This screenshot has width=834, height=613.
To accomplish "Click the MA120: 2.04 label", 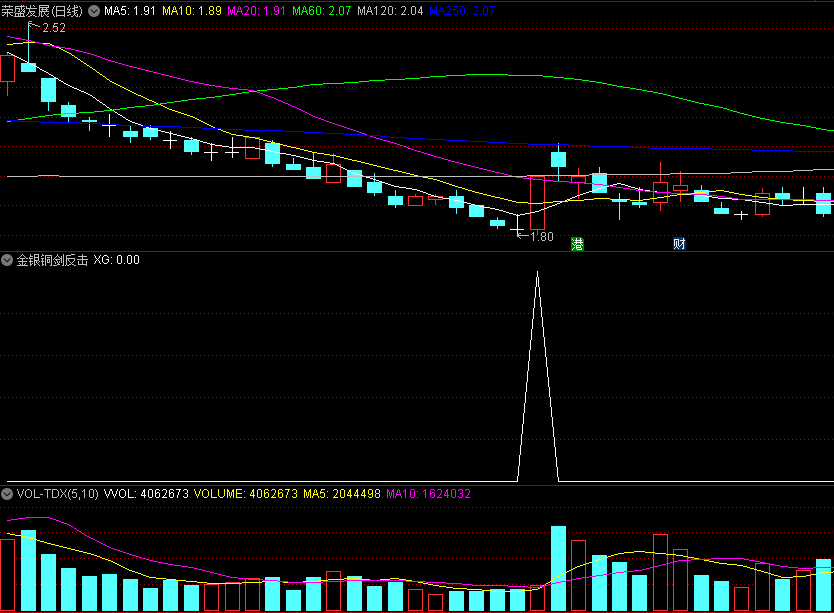I will (x=390, y=11).
